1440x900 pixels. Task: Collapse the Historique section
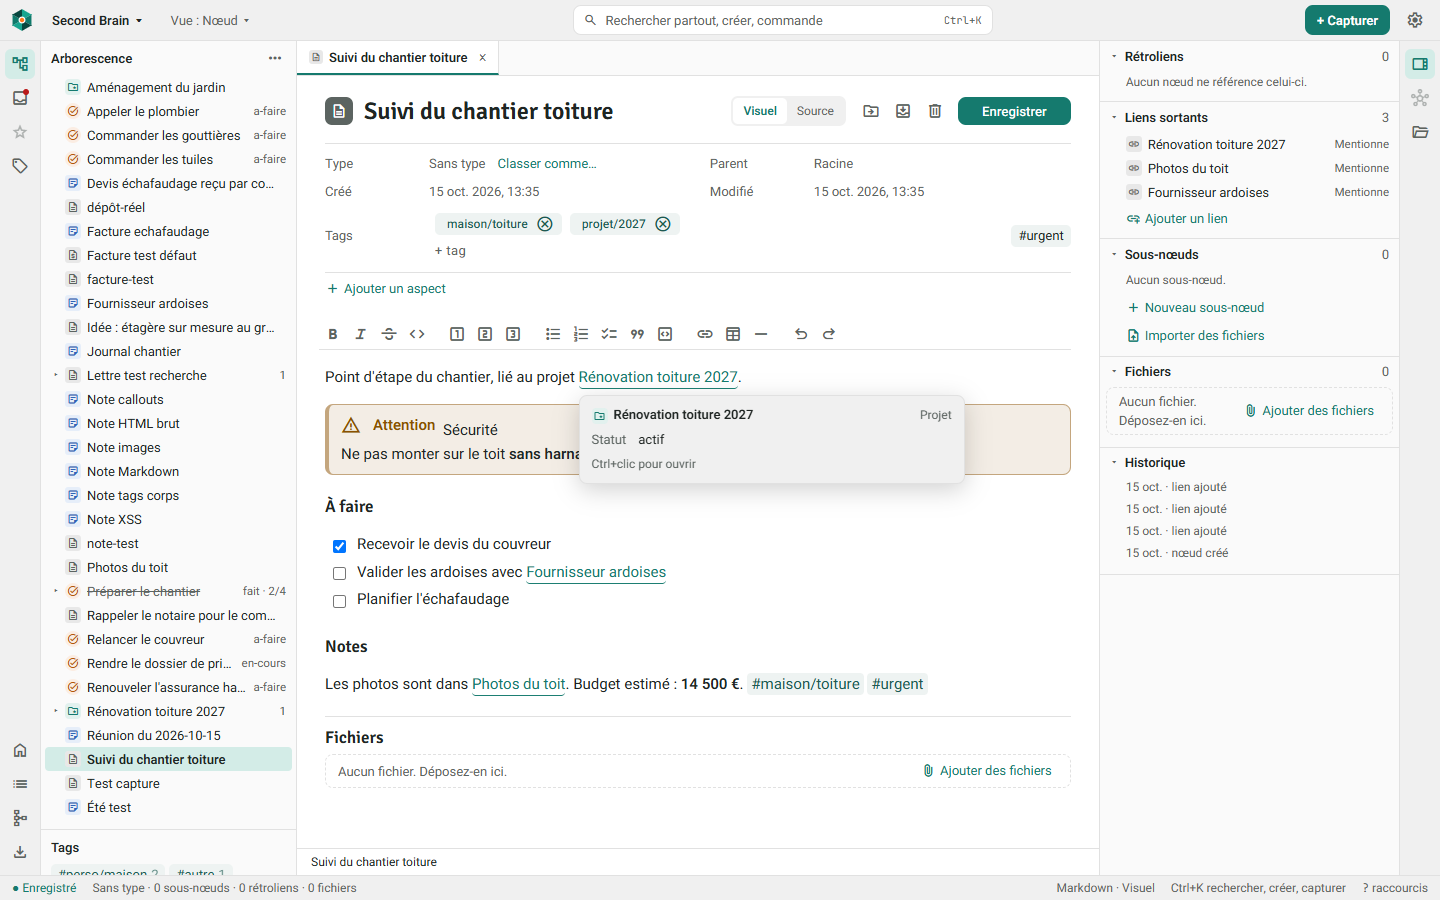pos(1114,462)
